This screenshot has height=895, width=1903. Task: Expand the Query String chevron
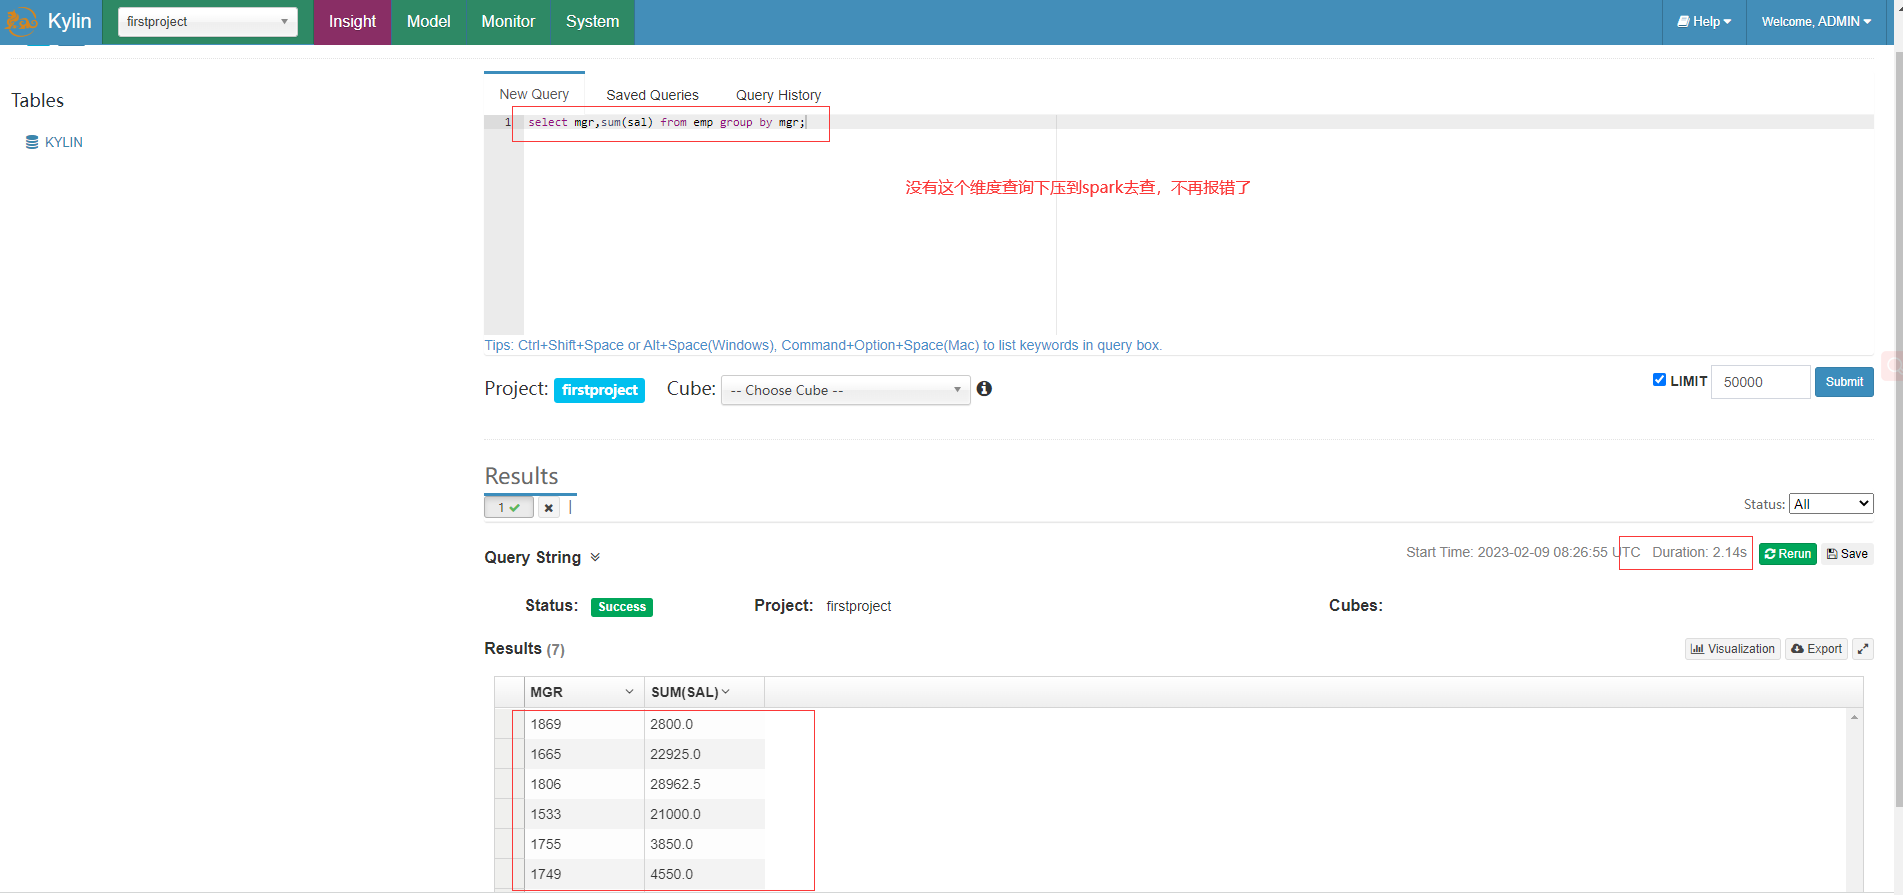tap(595, 557)
